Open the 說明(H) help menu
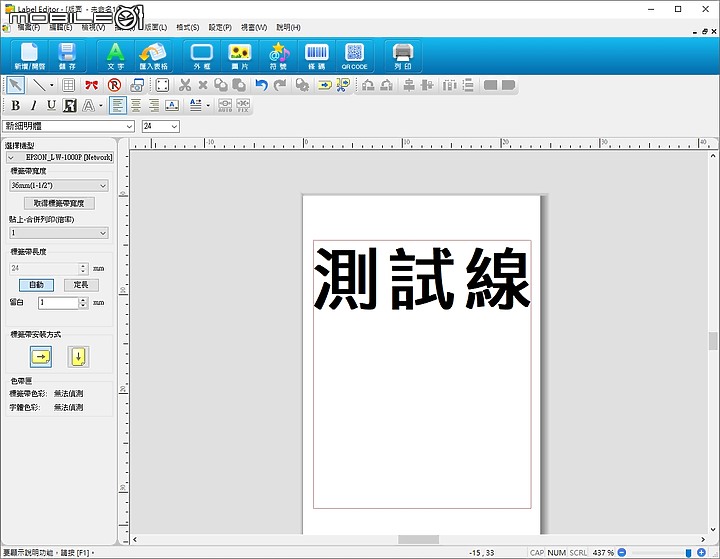This screenshot has width=720, height=559. click(x=288, y=28)
